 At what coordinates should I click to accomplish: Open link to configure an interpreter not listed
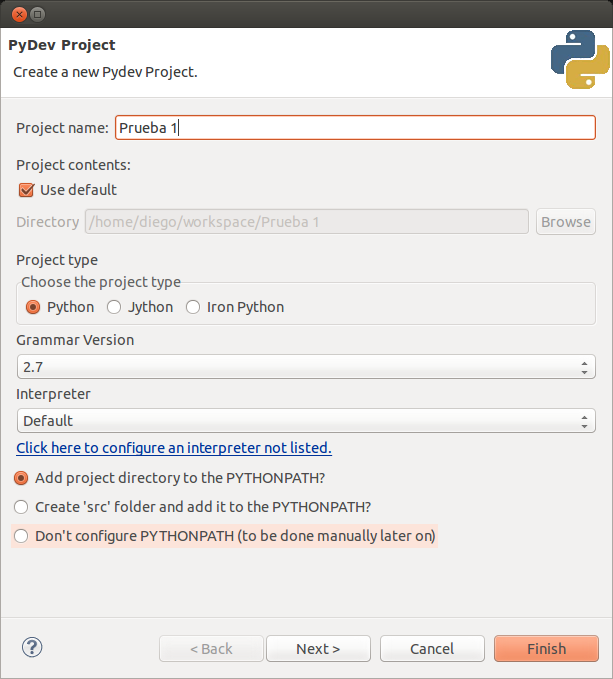[x=174, y=448]
